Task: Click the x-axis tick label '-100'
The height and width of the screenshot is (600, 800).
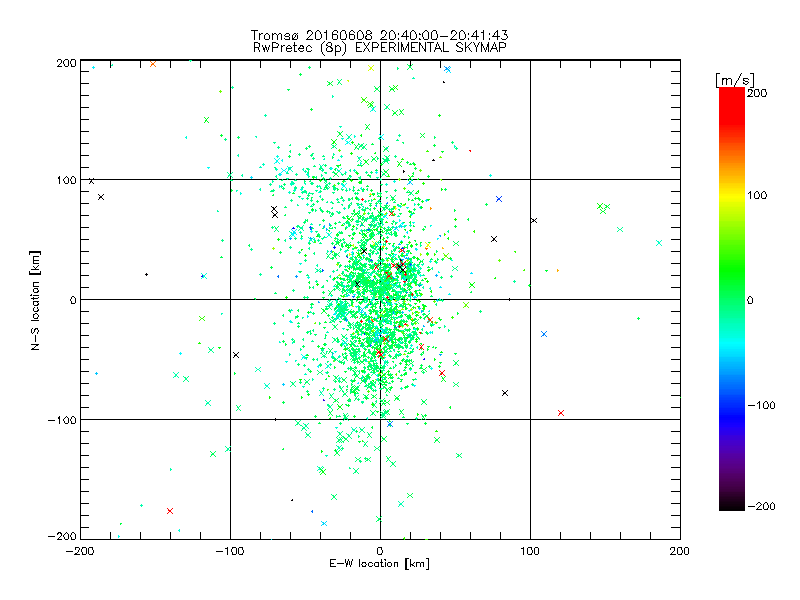Action: [x=230, y=551]
